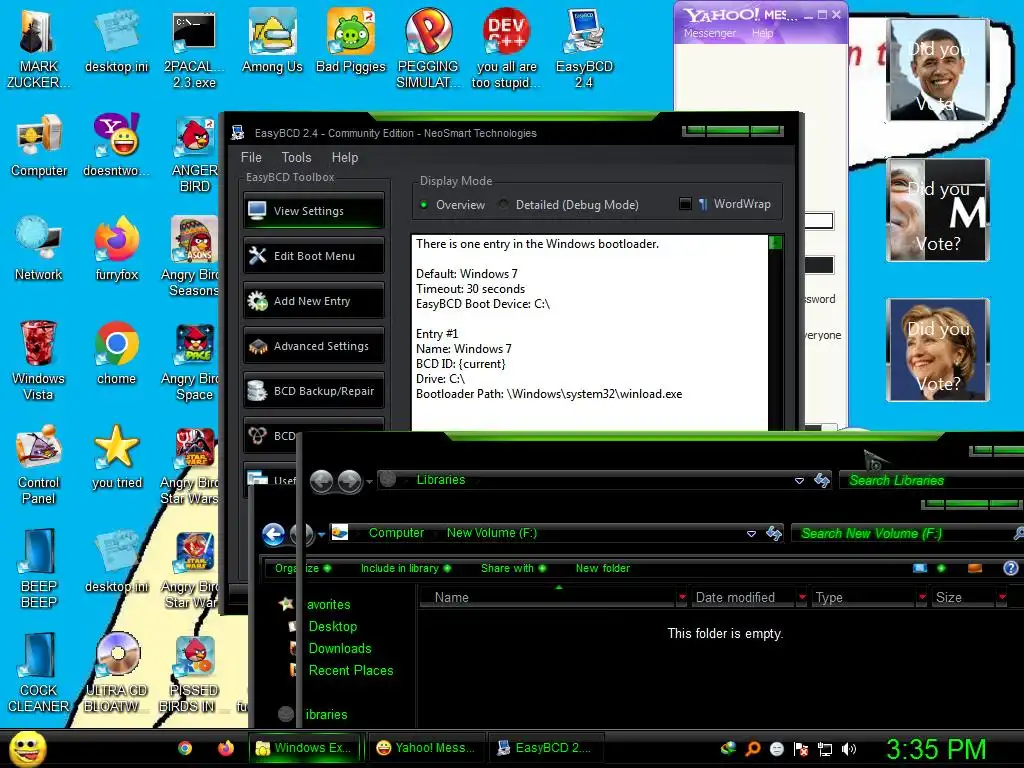Open the EasyBCD 2.4 desktop shortcut
This screenshot has width=1024, height=768.
tap(584, 48)
